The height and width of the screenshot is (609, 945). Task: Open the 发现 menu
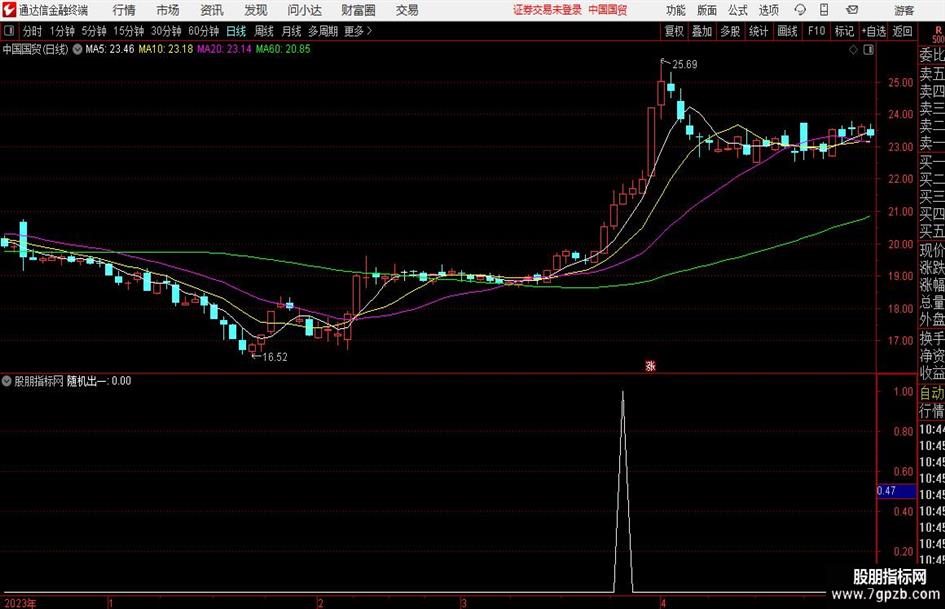click(x=256, y=10)
